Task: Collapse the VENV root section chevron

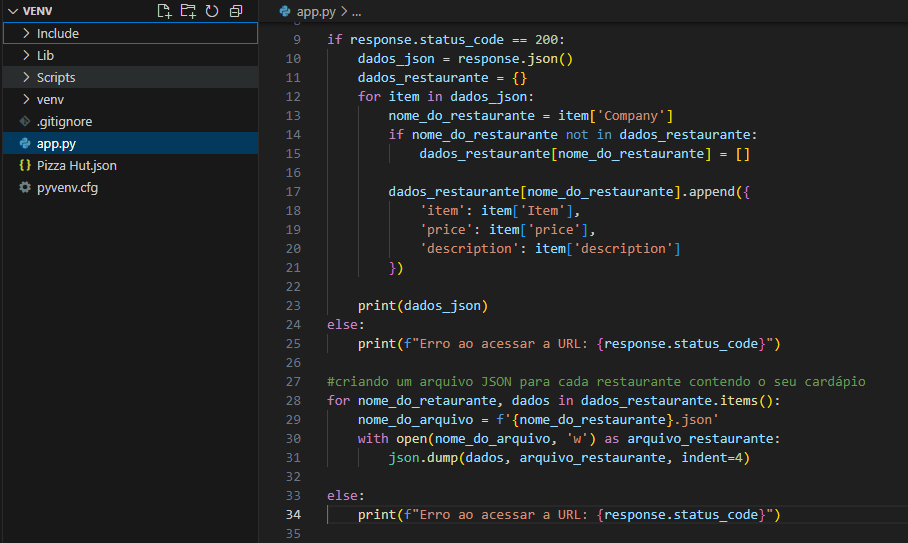Action: coord(13,11)
